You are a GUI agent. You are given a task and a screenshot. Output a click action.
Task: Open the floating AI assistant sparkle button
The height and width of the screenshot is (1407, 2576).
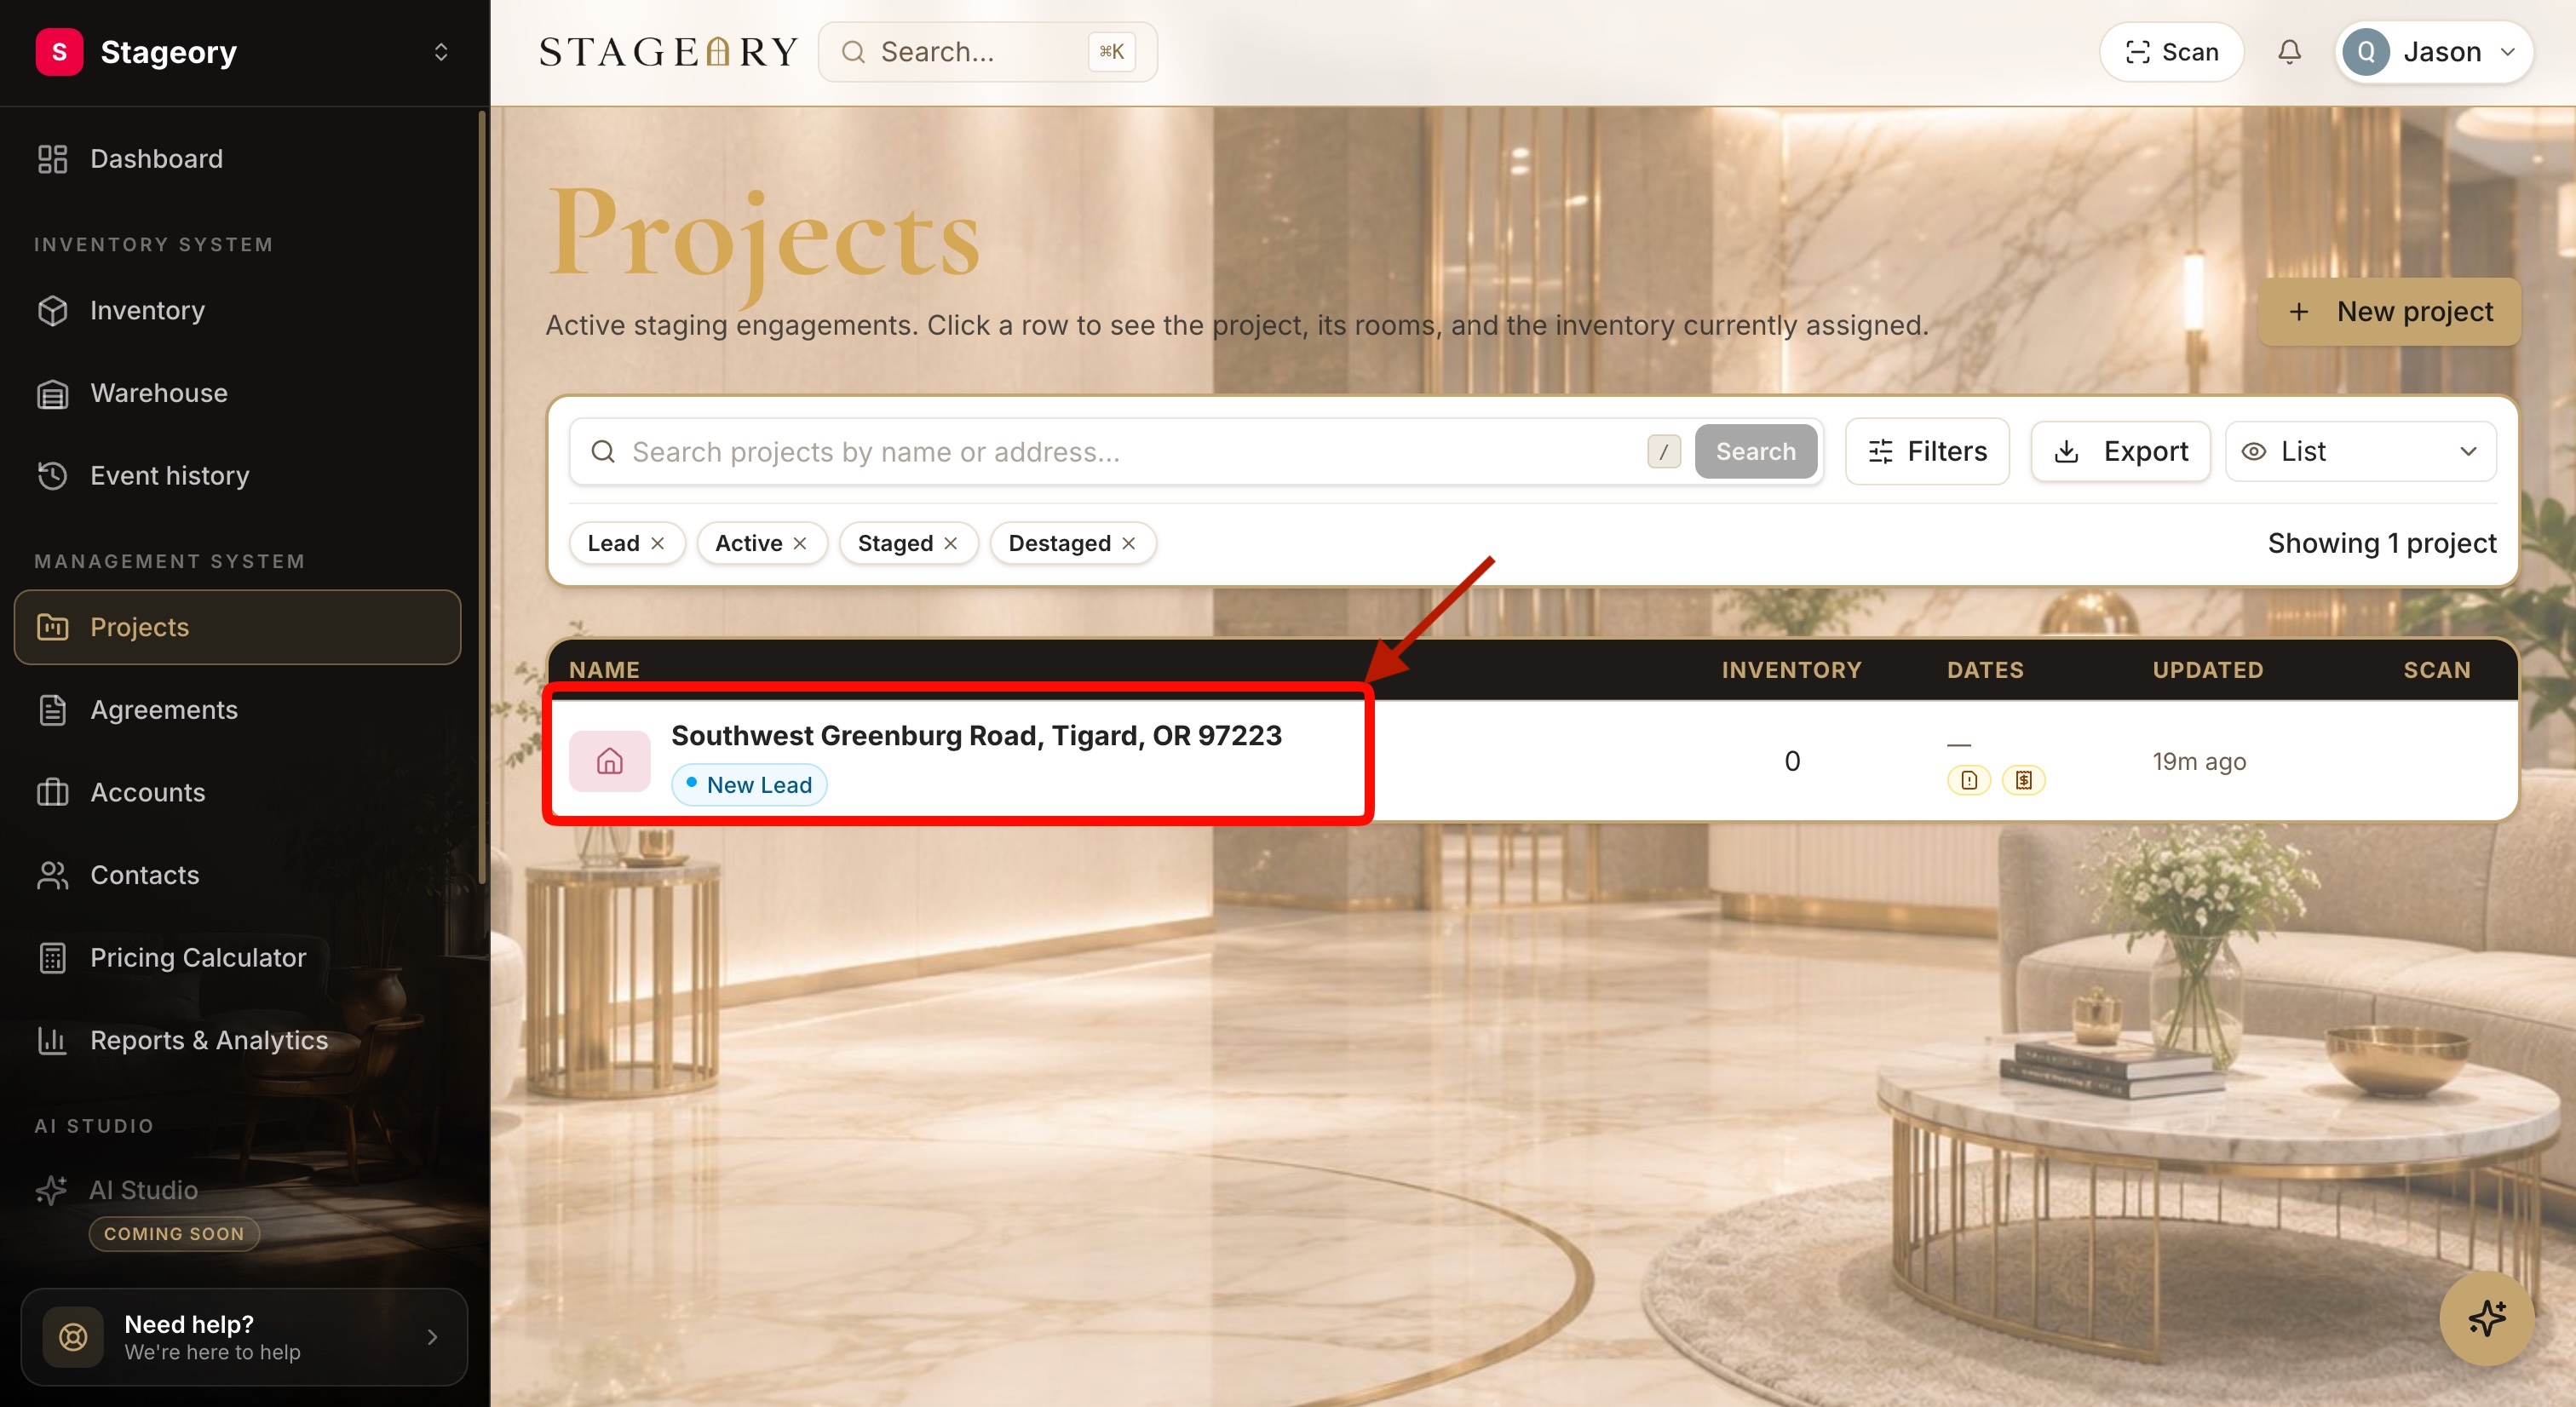coord(2486,1318)
